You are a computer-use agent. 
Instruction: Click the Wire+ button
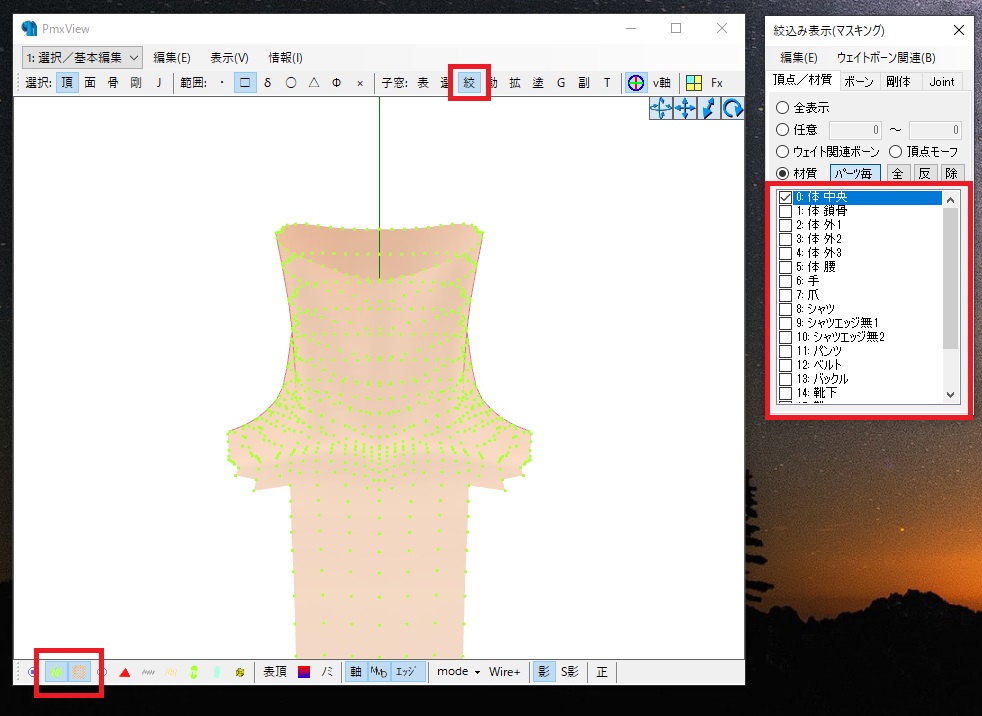click(x=504, y=672)
